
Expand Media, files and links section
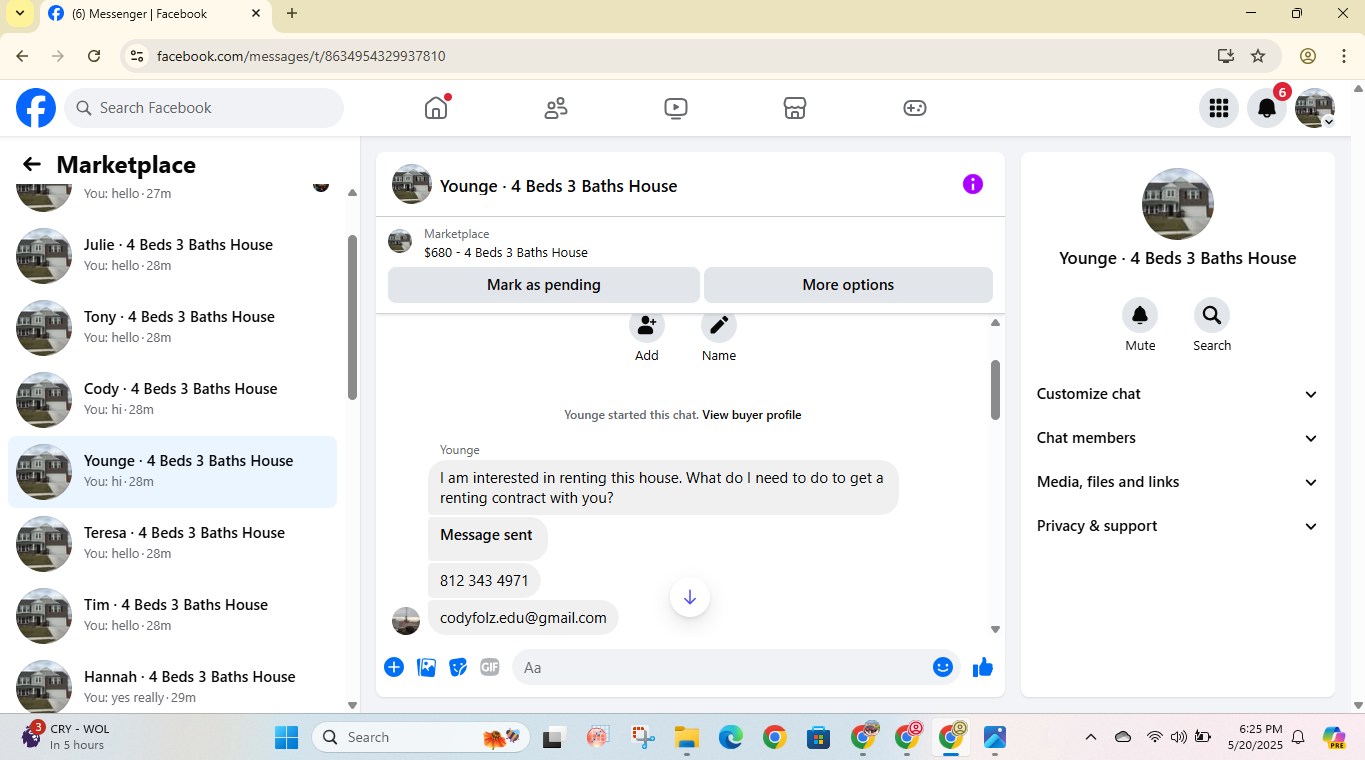(x=1178, y=482)
